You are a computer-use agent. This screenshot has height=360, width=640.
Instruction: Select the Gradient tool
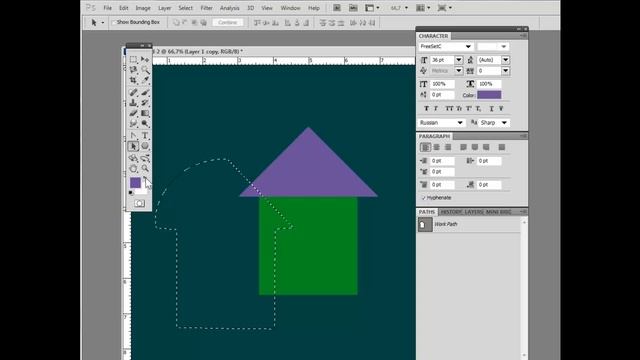coord(145,113)
